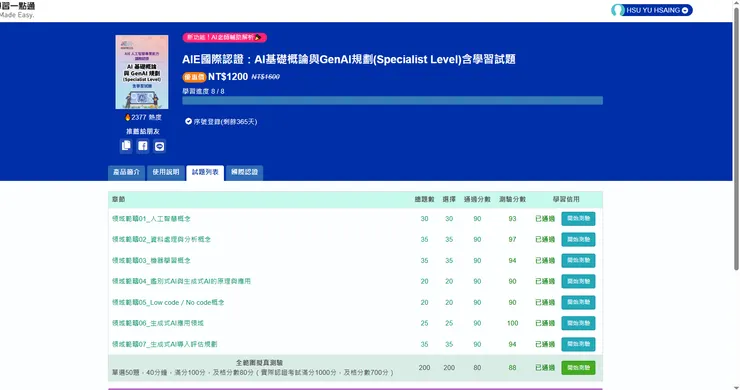The height and width of the screenshot is (390, 740).
Task: Click the struck-through NT$1600 original price
Action: point(265,76)
